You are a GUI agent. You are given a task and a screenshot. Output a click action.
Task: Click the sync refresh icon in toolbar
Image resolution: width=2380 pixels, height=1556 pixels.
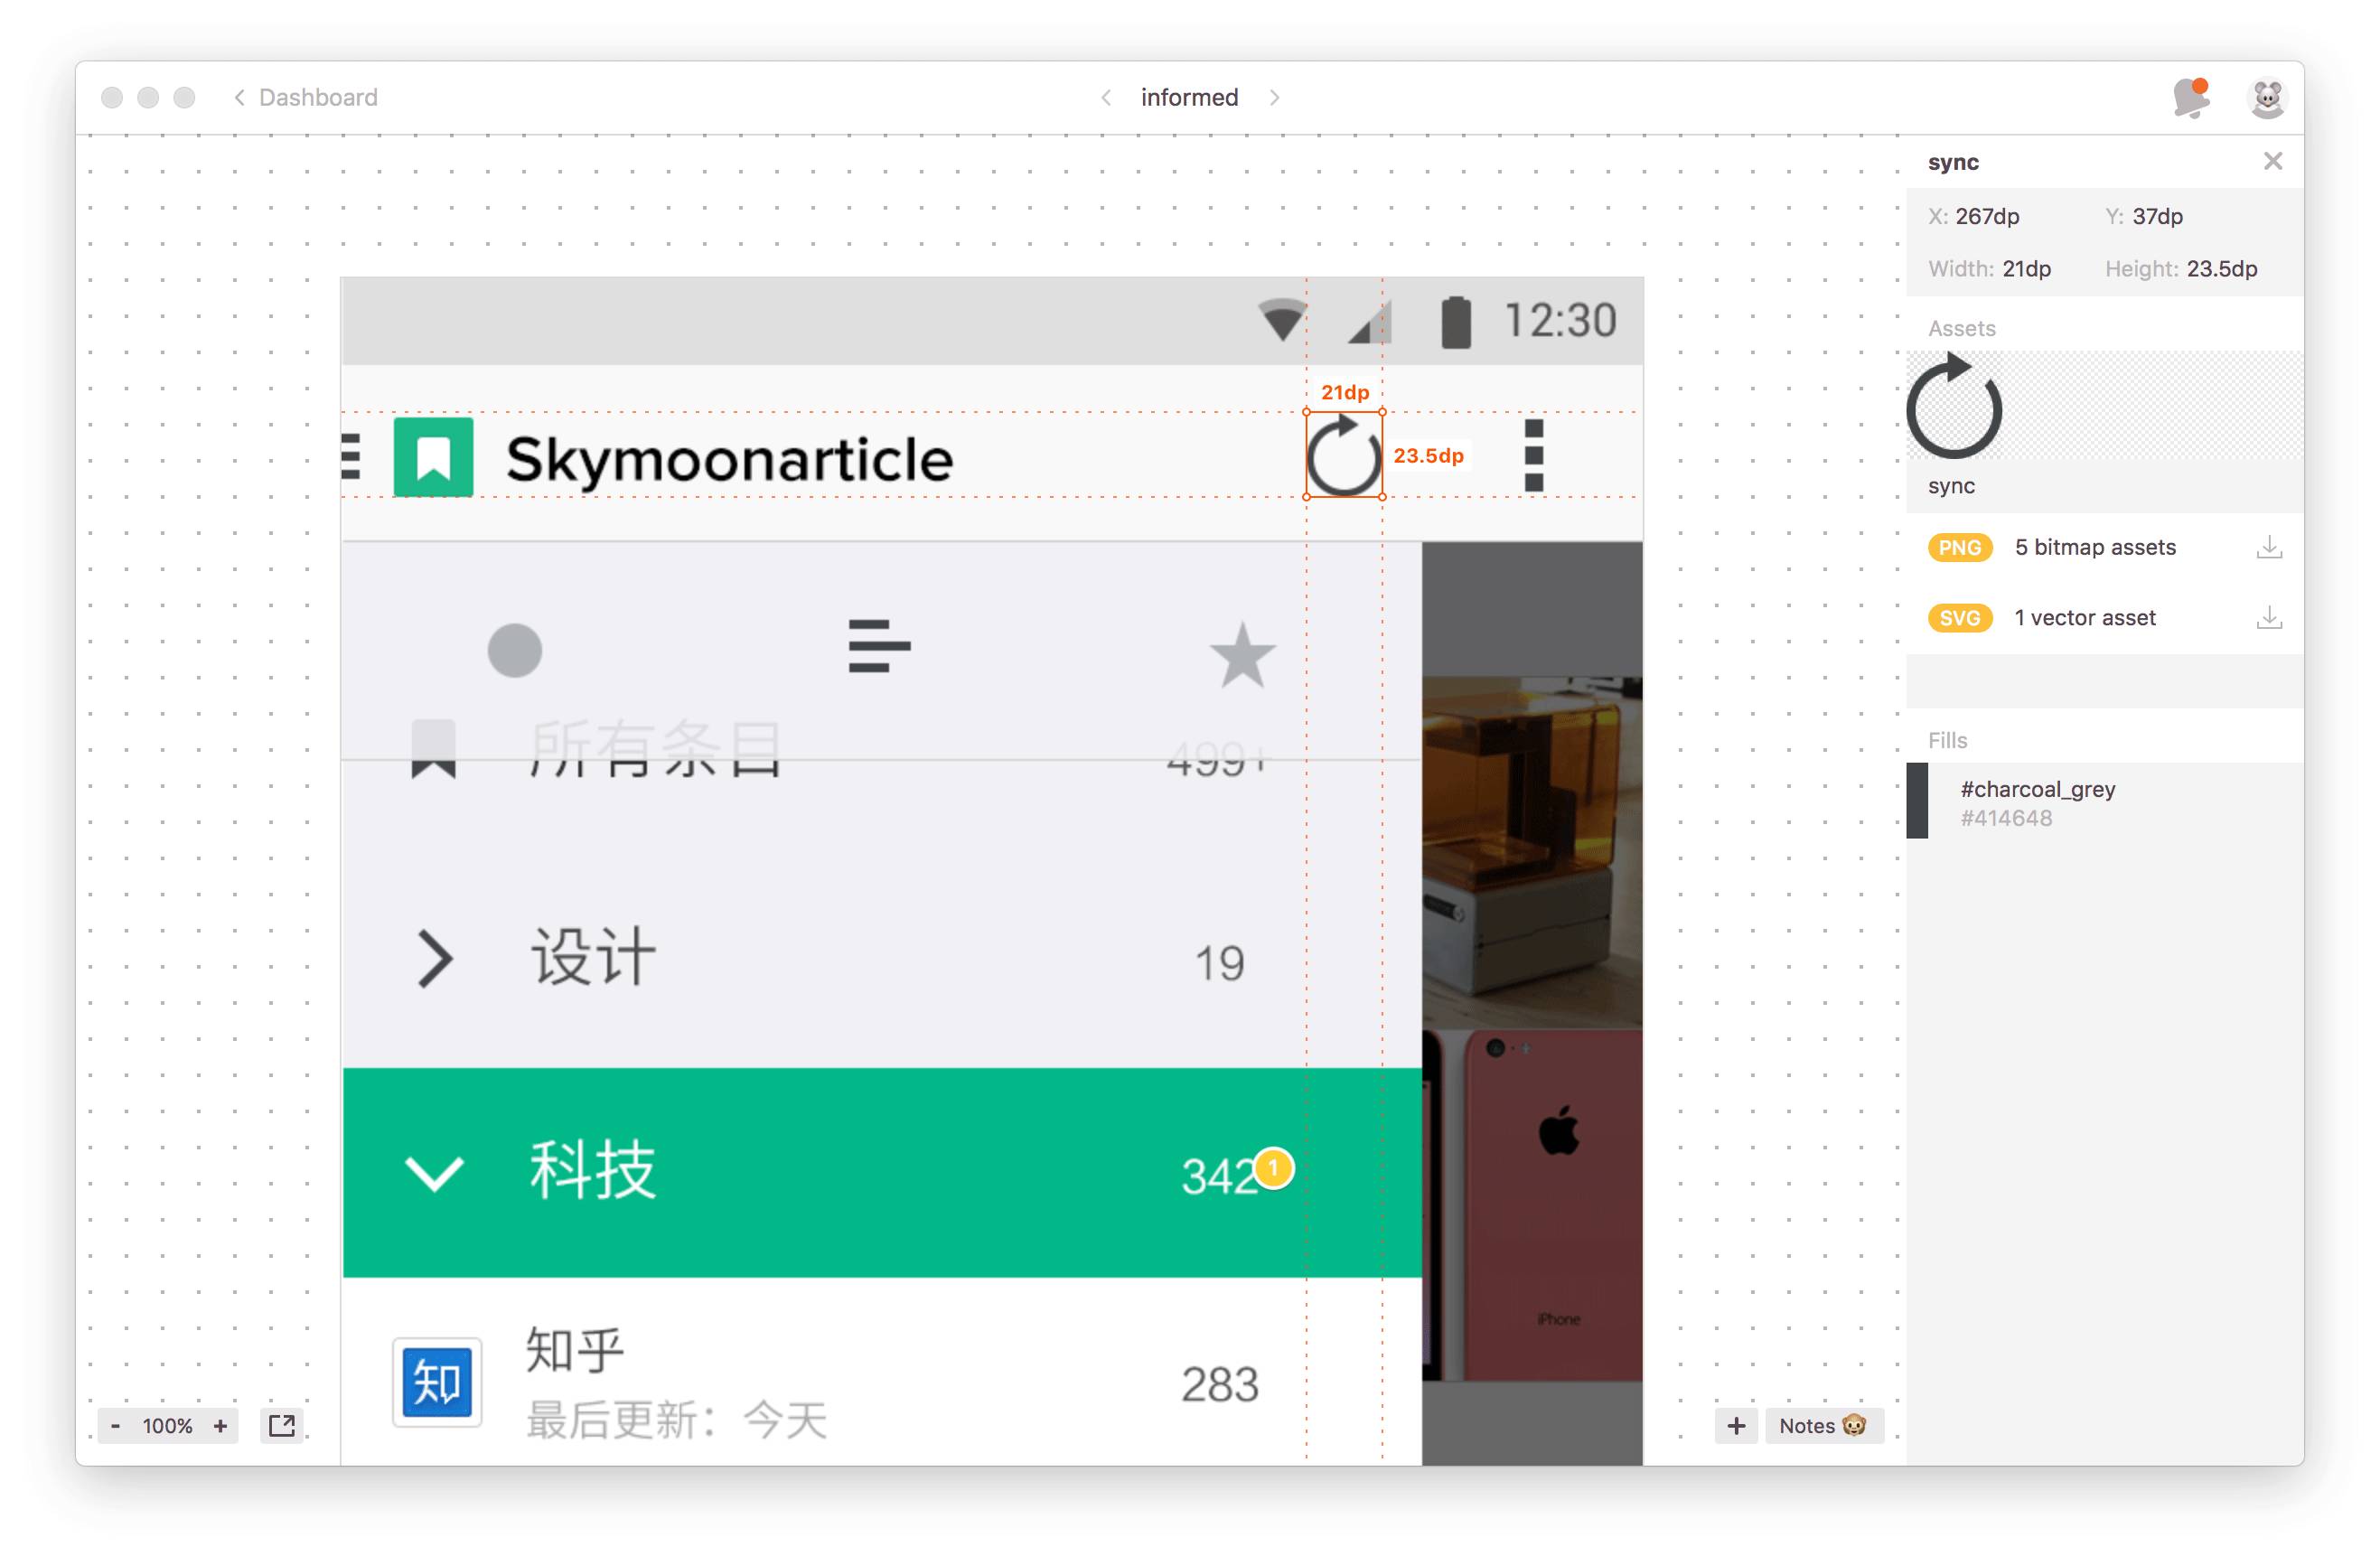[1345, 456]
